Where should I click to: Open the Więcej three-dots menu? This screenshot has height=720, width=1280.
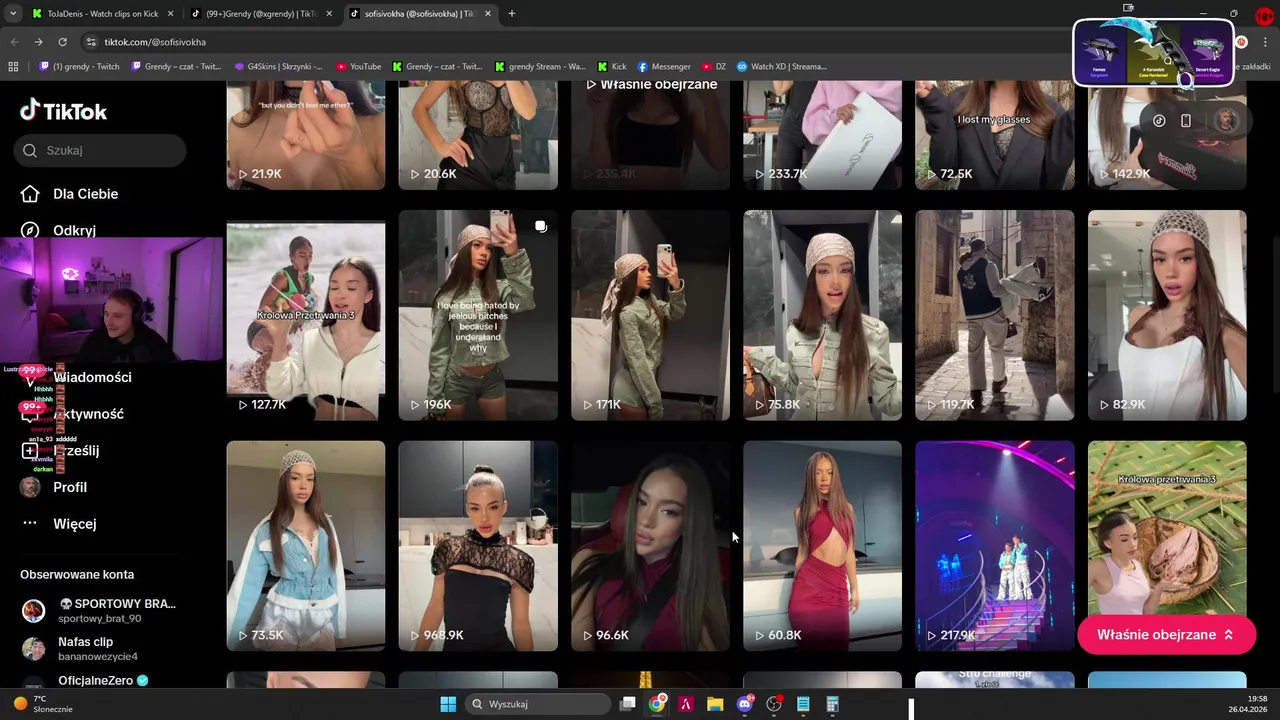click(x=60, y=523)
